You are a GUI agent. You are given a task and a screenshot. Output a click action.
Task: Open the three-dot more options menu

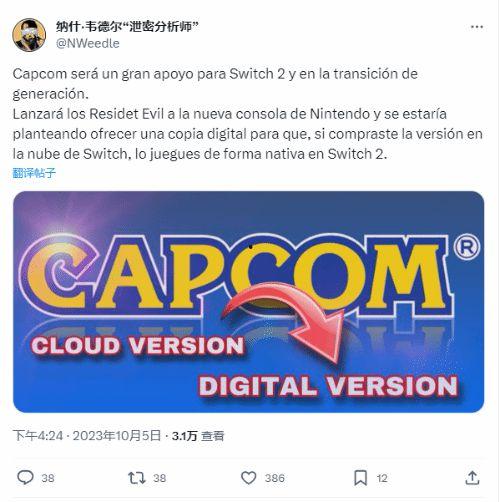point(477,27)
